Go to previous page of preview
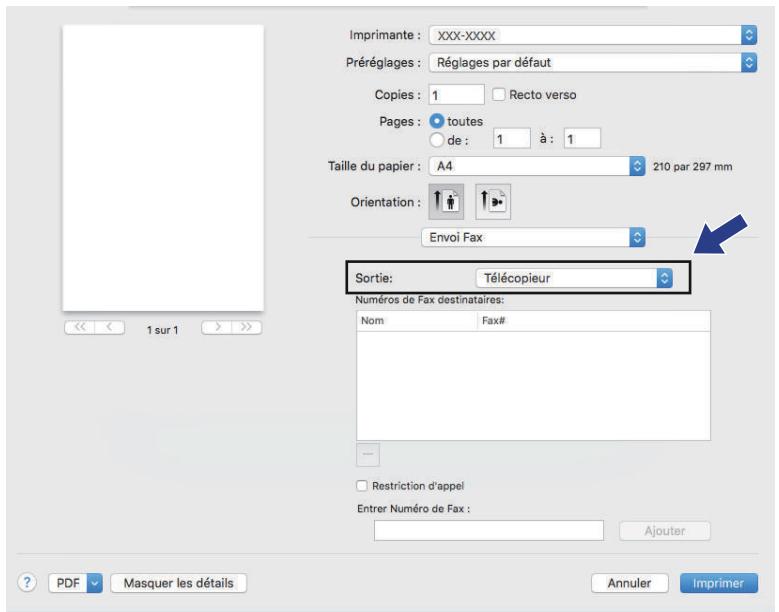 click(109, 327)
